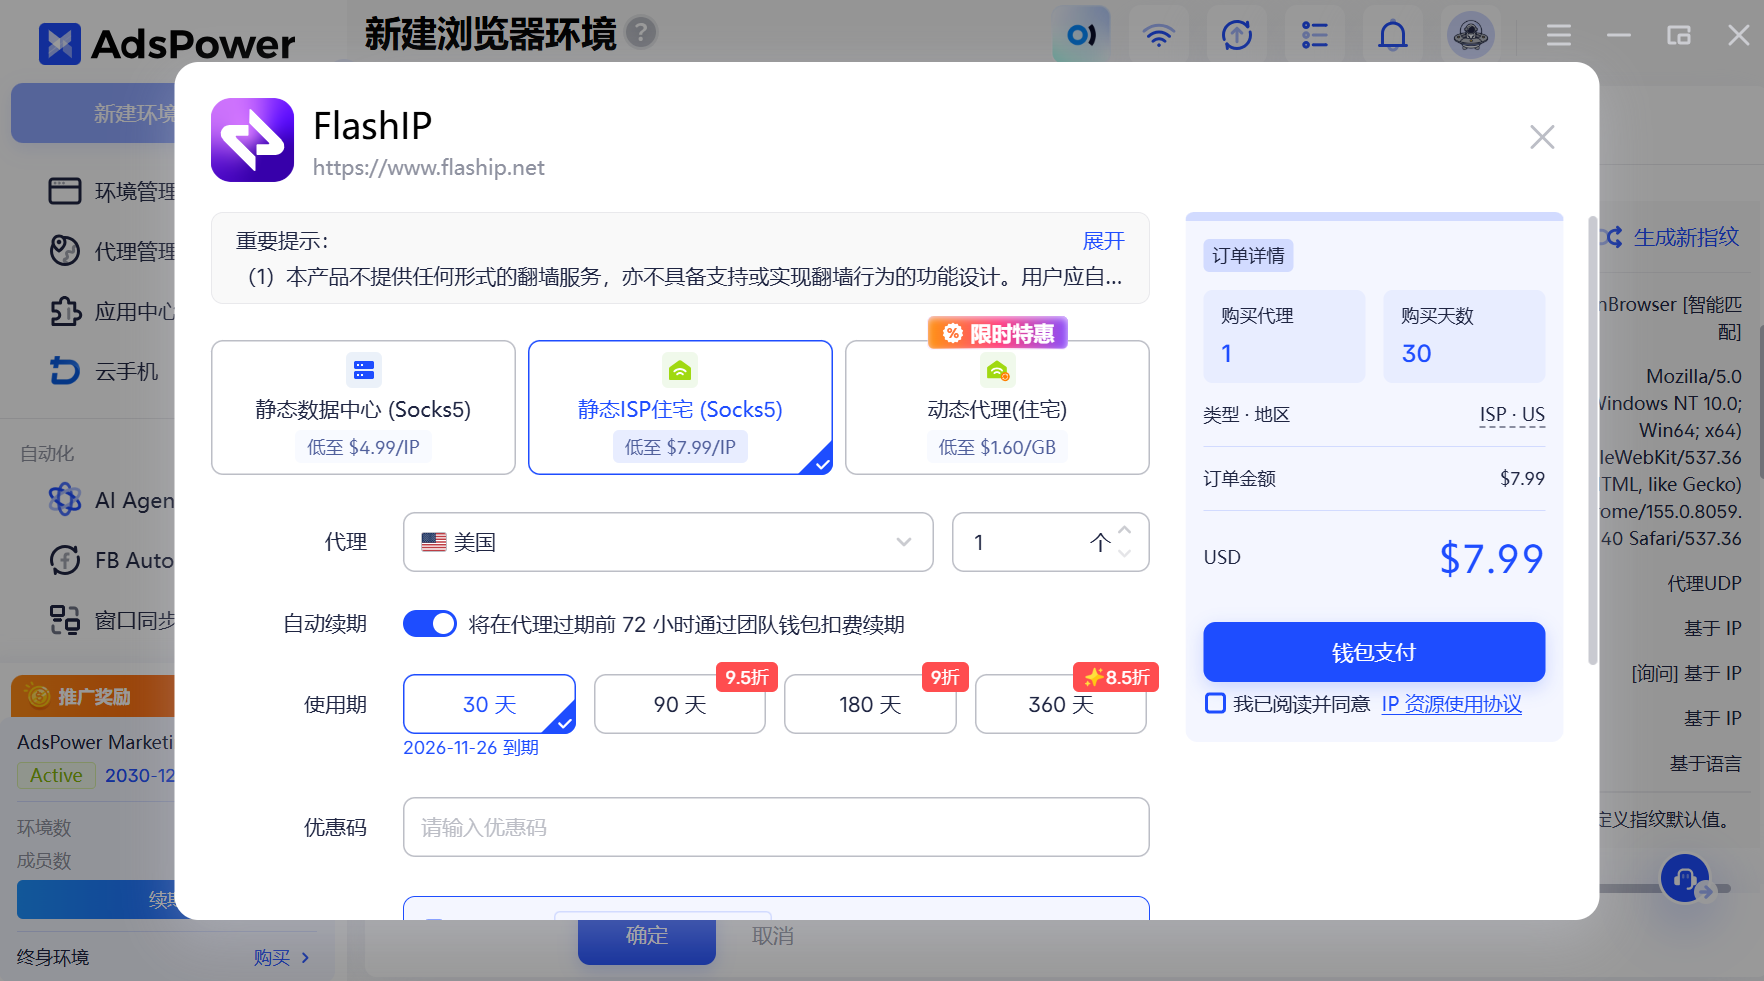Image resolution: width=1764 pixels, height=981 pixels.
Task: Select the 30 天 usage period
Action: coord(489,704)
